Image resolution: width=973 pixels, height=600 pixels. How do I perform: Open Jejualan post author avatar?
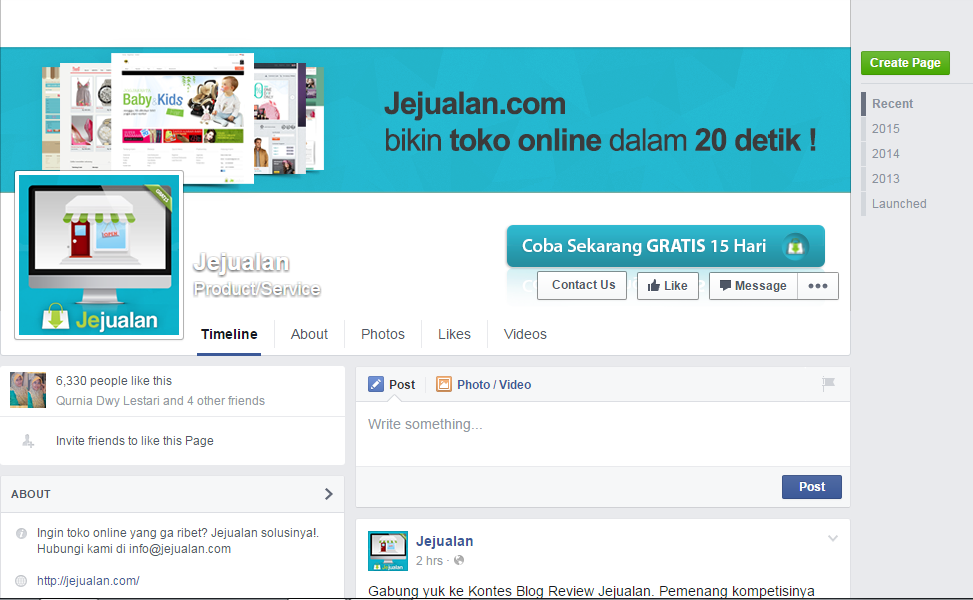point(388,551)
